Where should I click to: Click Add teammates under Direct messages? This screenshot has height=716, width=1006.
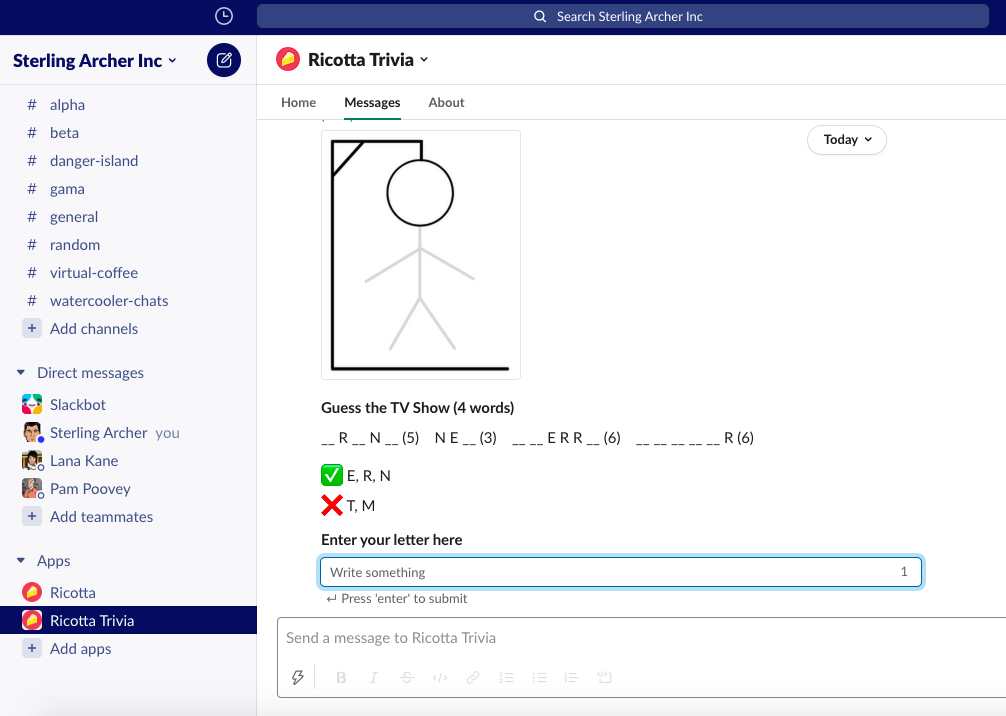click(101, 516)
